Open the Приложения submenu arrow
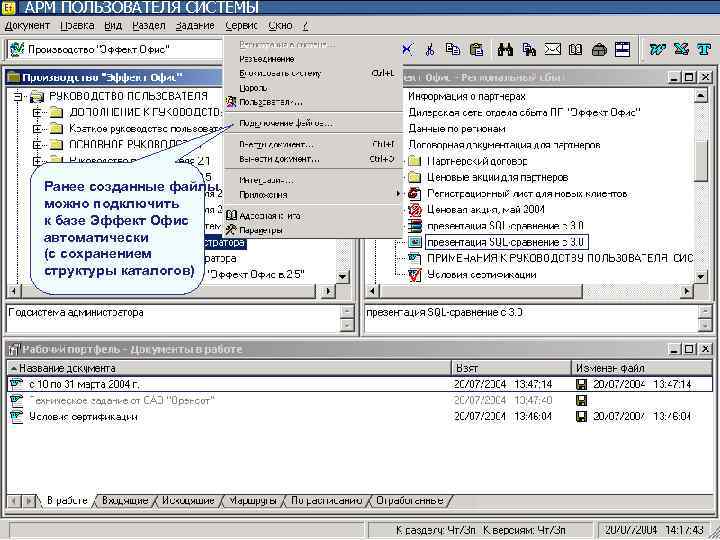The image size is (720, 540). tap(398, 195)
